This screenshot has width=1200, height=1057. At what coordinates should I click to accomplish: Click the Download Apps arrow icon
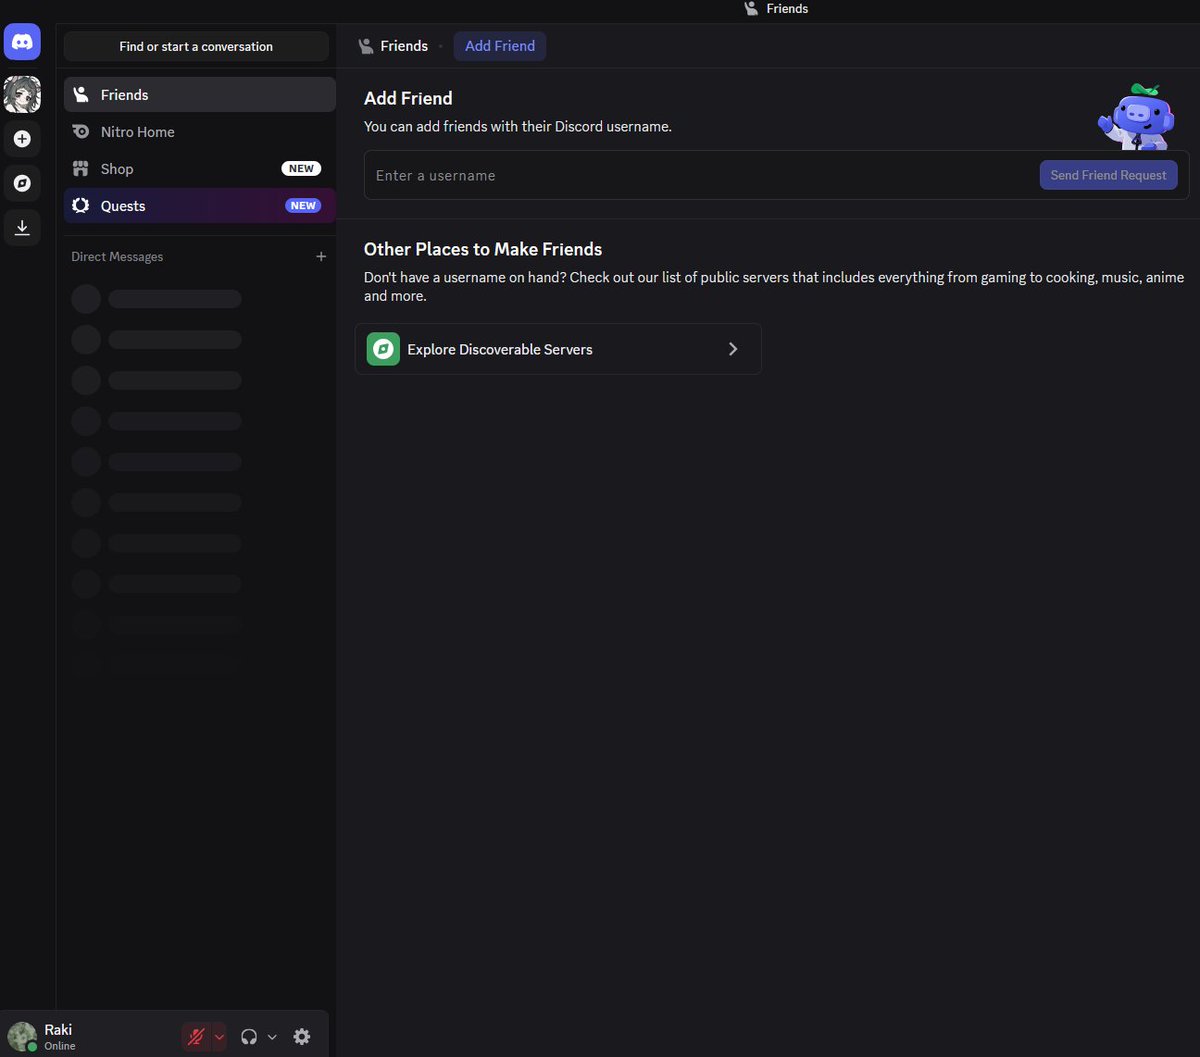[x=22, y=228]
